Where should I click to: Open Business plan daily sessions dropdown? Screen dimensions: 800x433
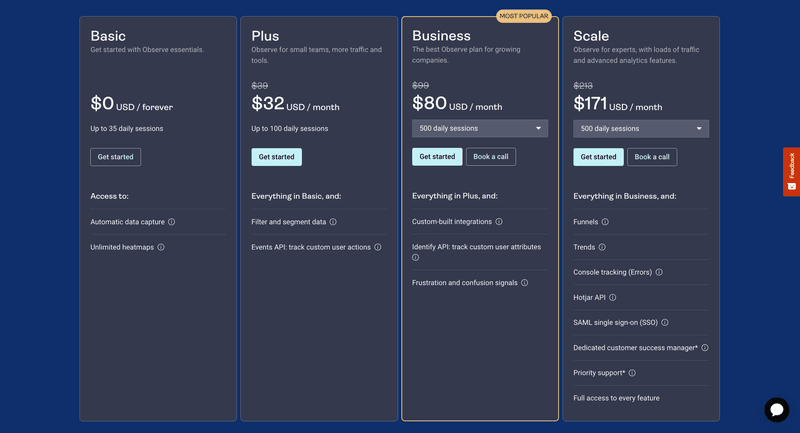click(480, 128)
